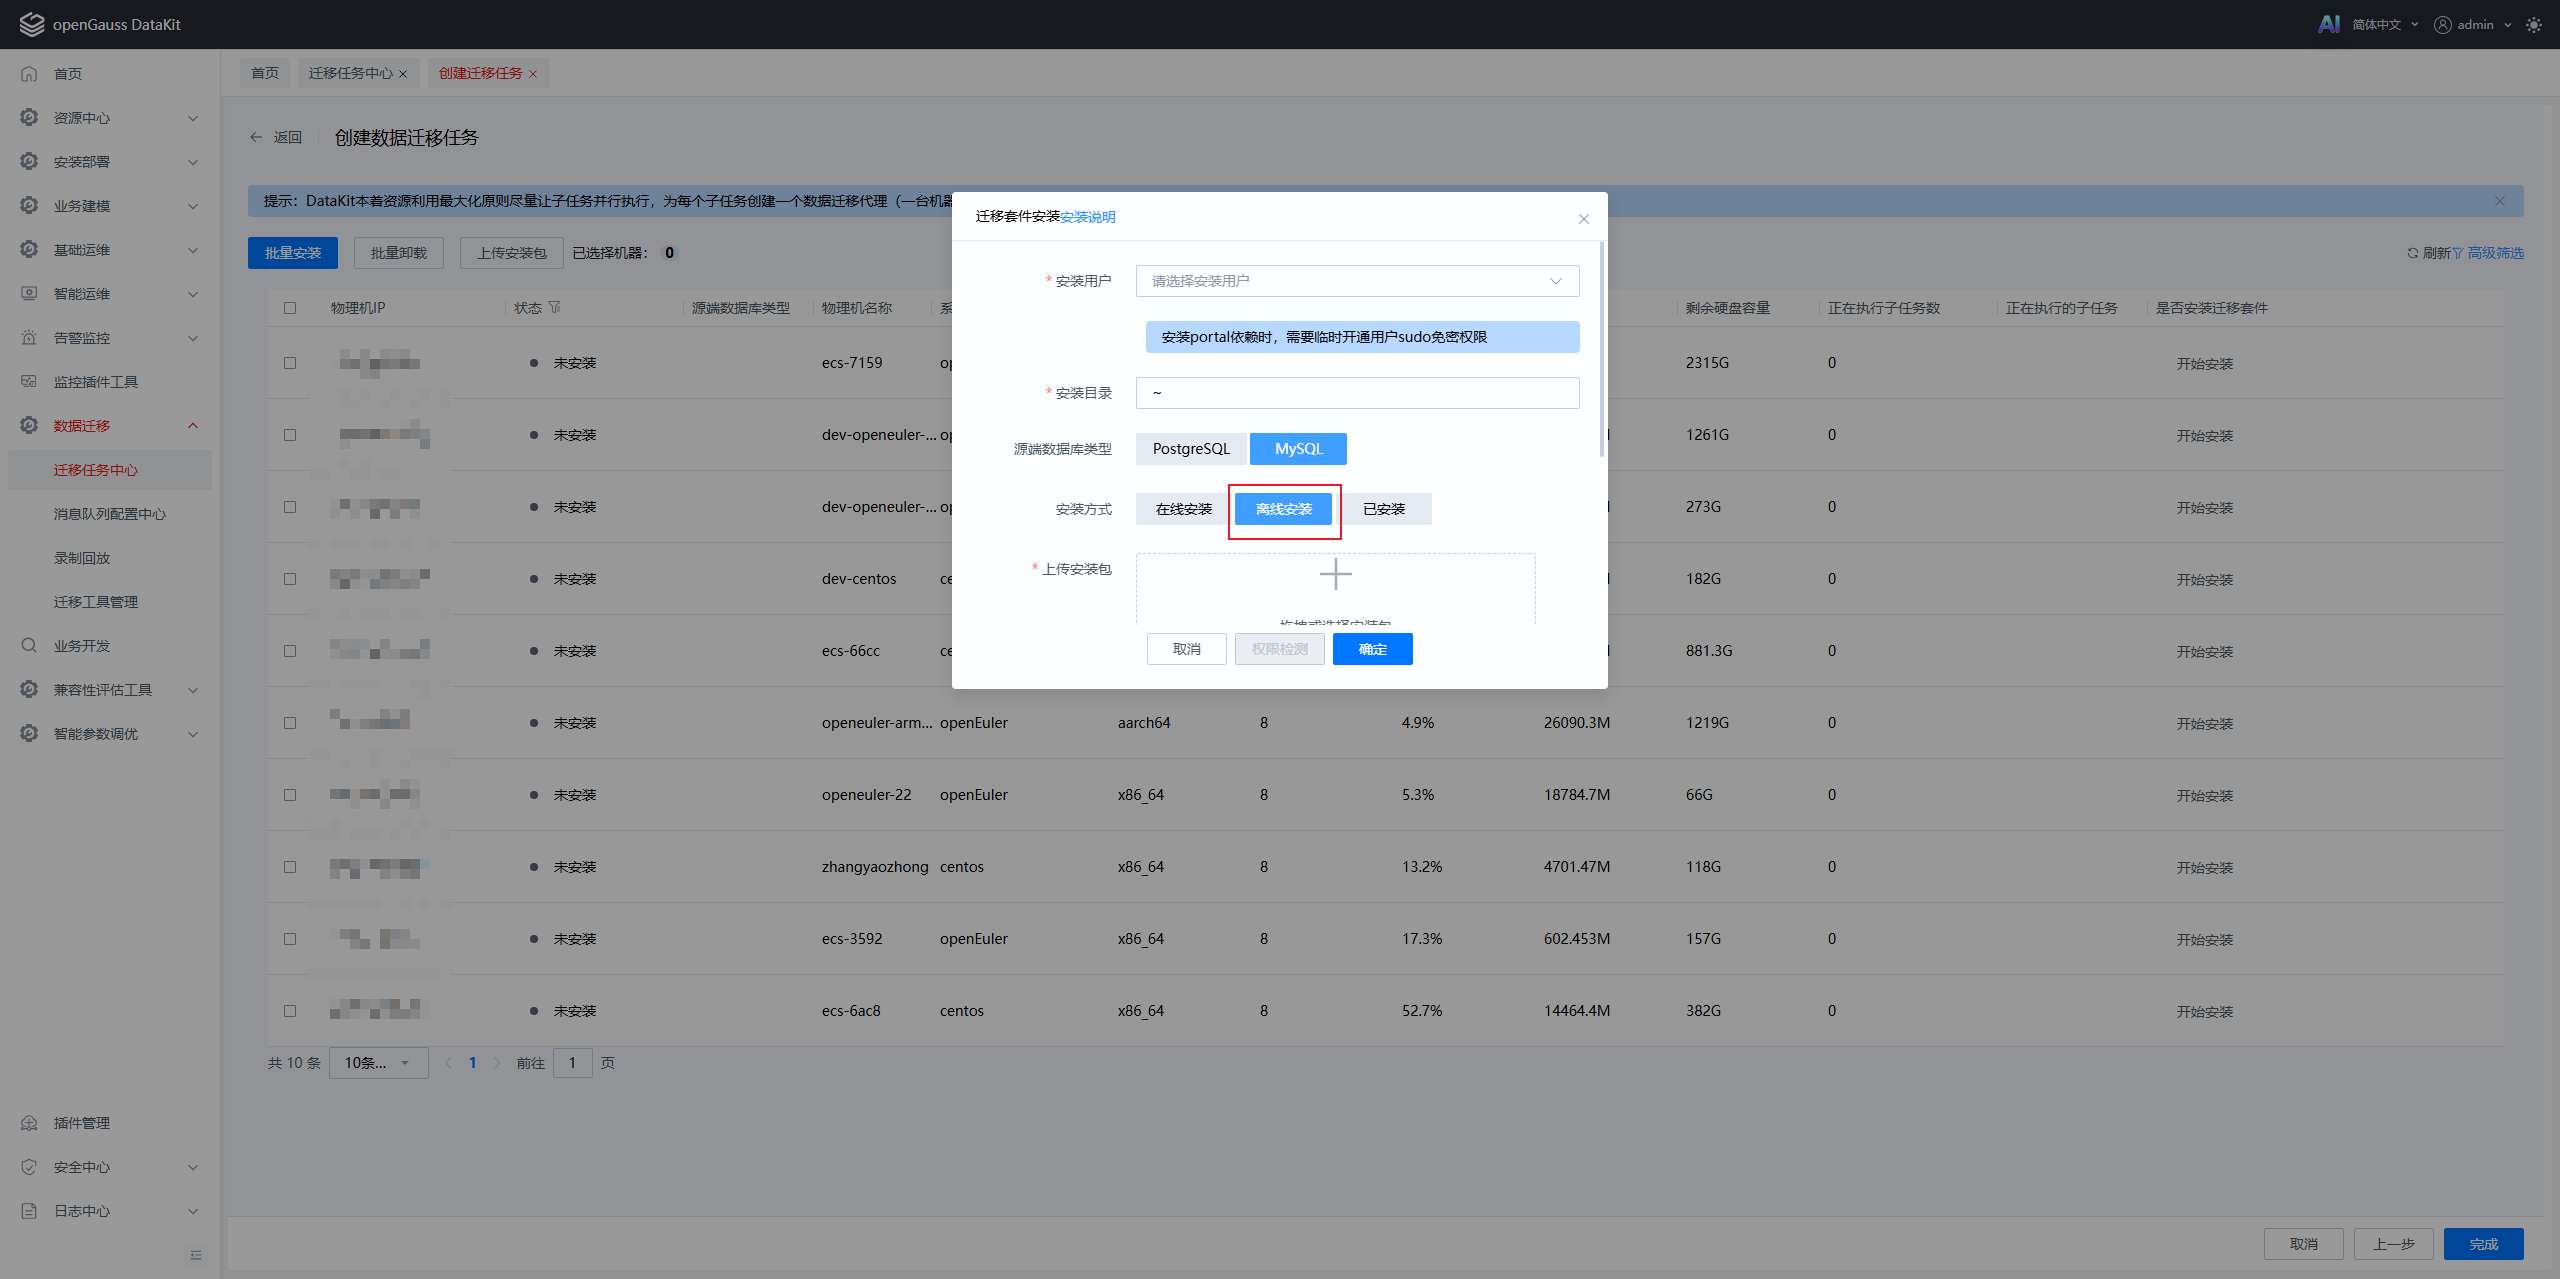Click the 安装目录 input field
The image size is (2560, 1279).
click(x=1356, y=393)
